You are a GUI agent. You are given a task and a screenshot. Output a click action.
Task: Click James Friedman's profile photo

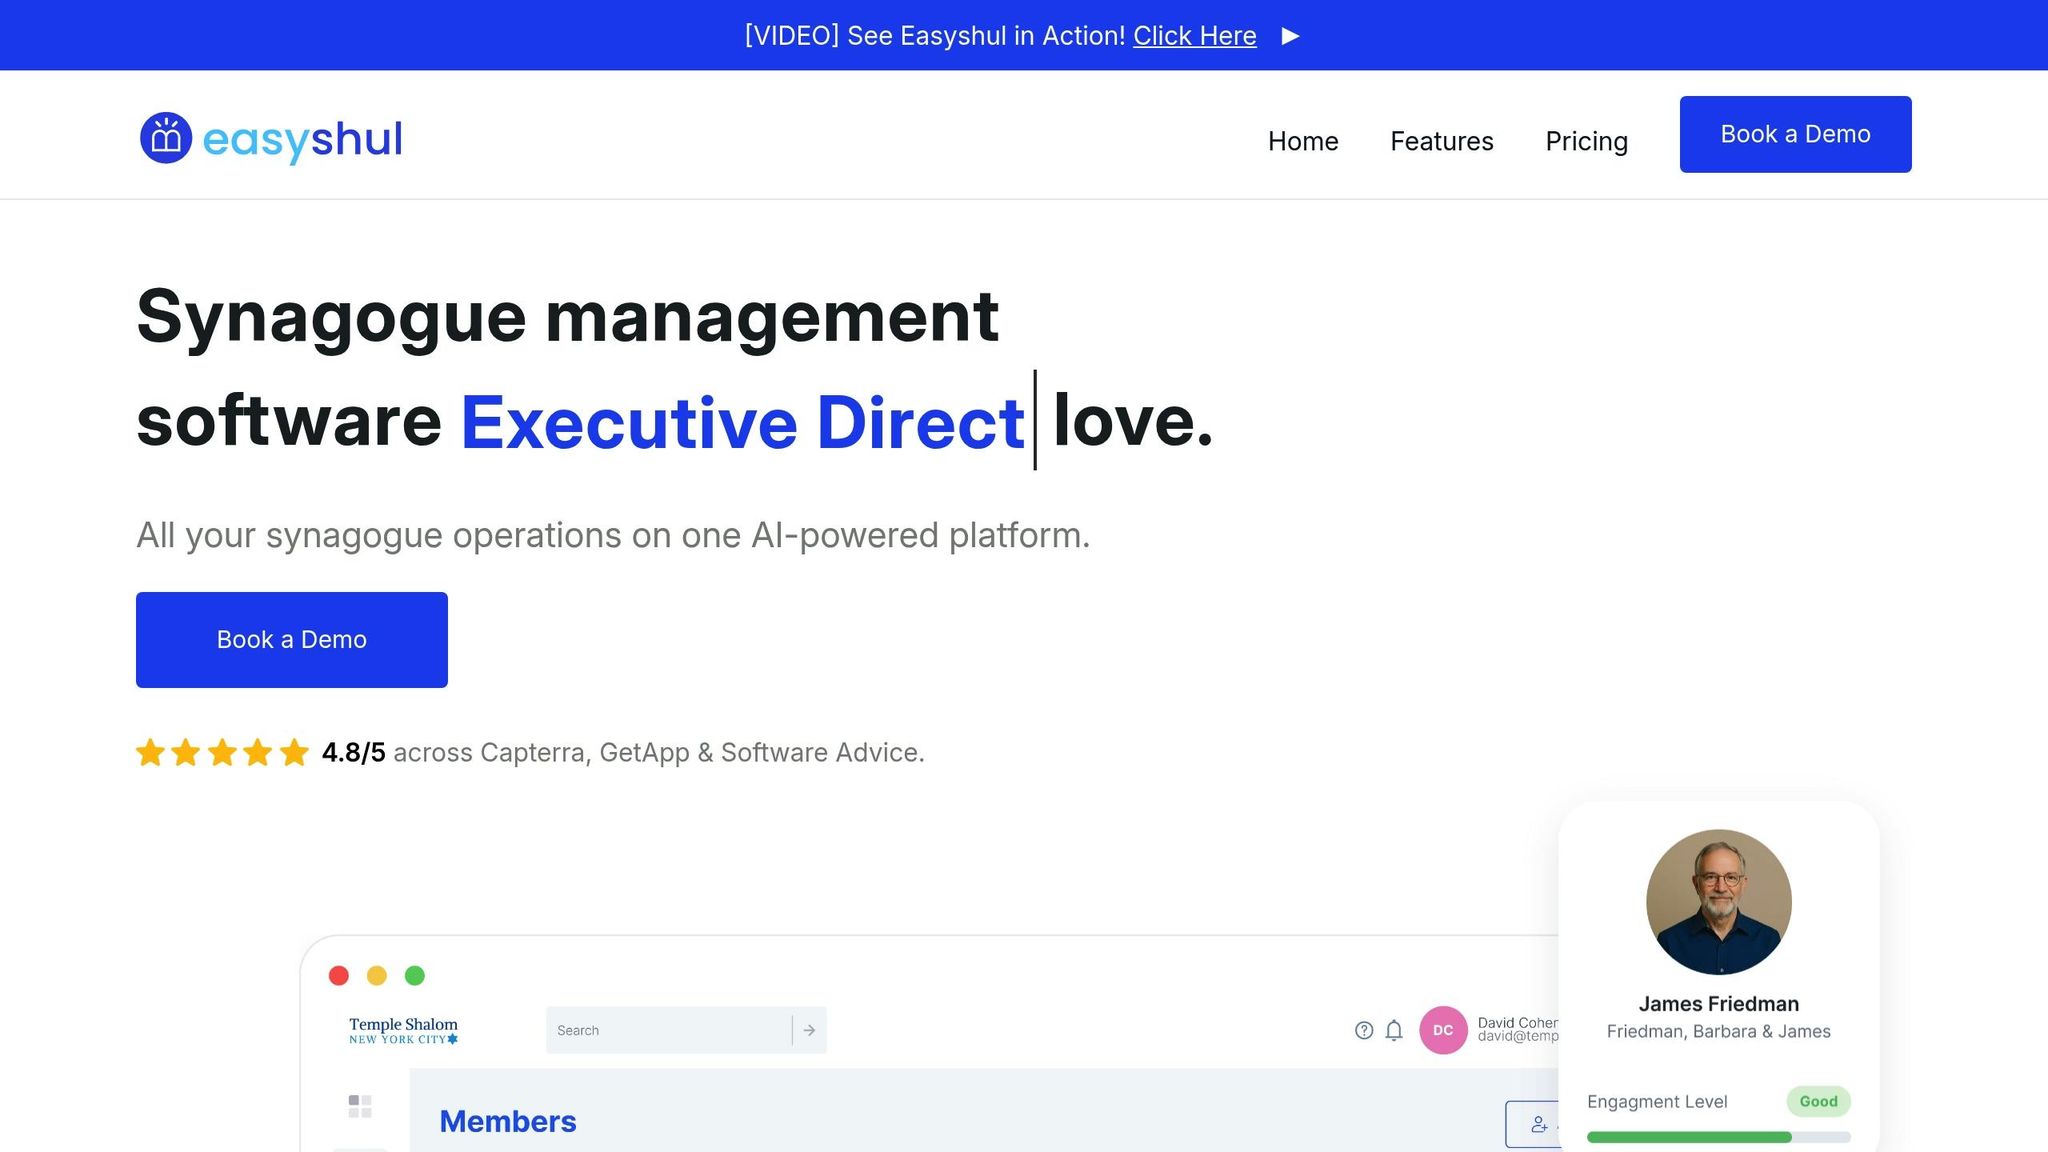point(1718,902)
